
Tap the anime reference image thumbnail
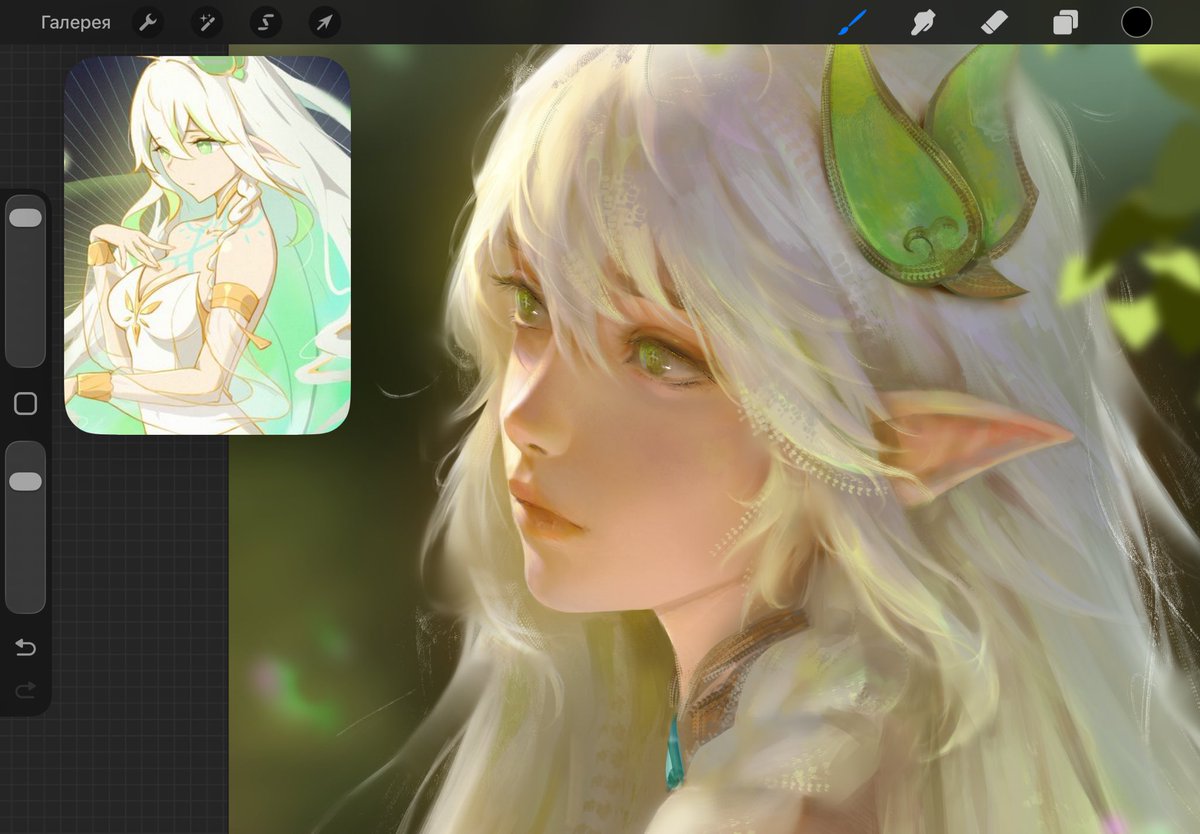tap(208, 245)
